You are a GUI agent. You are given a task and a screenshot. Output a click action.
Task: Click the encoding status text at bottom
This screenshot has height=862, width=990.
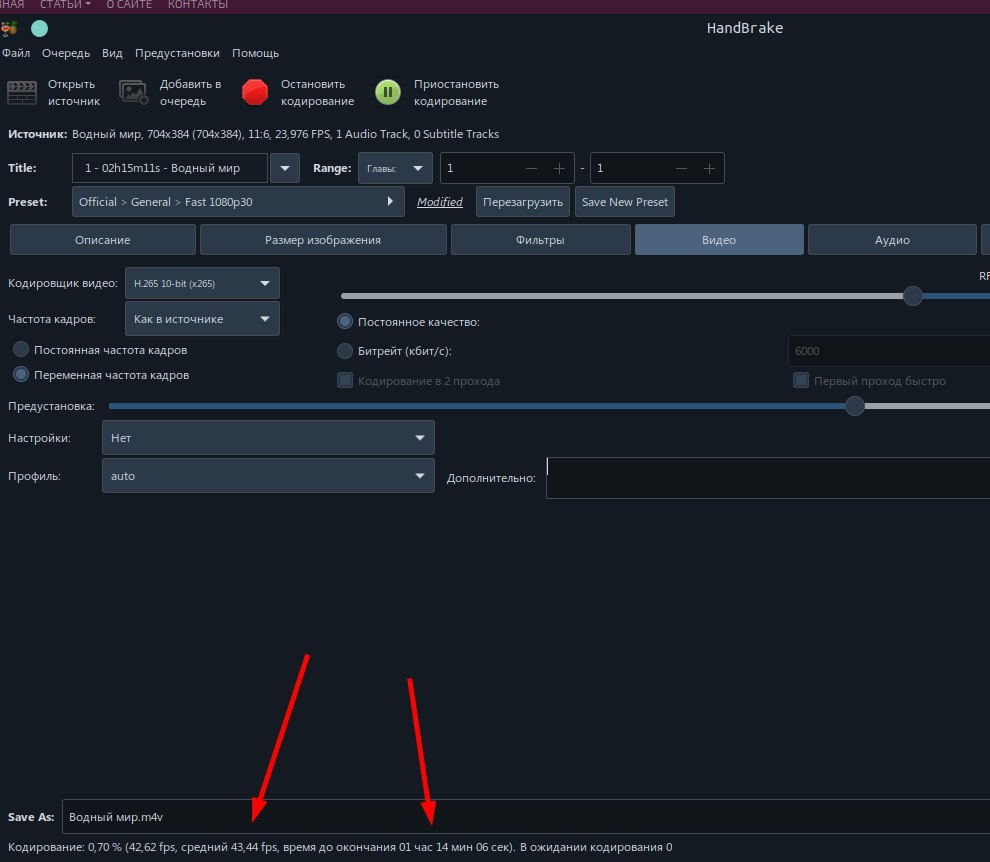click(x=340, y=847)
